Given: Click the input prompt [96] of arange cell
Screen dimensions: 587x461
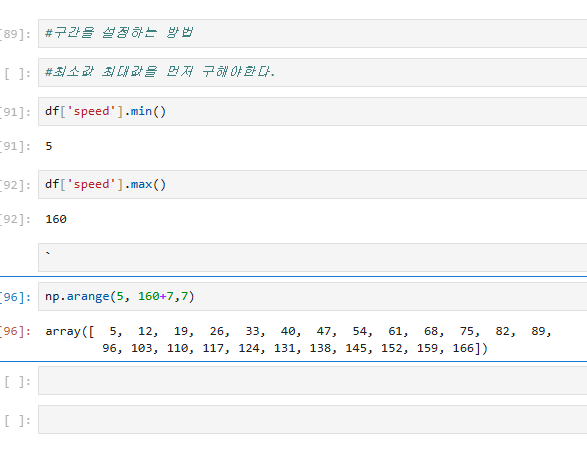Looking at the screenshot, I should tap(15, 297).
